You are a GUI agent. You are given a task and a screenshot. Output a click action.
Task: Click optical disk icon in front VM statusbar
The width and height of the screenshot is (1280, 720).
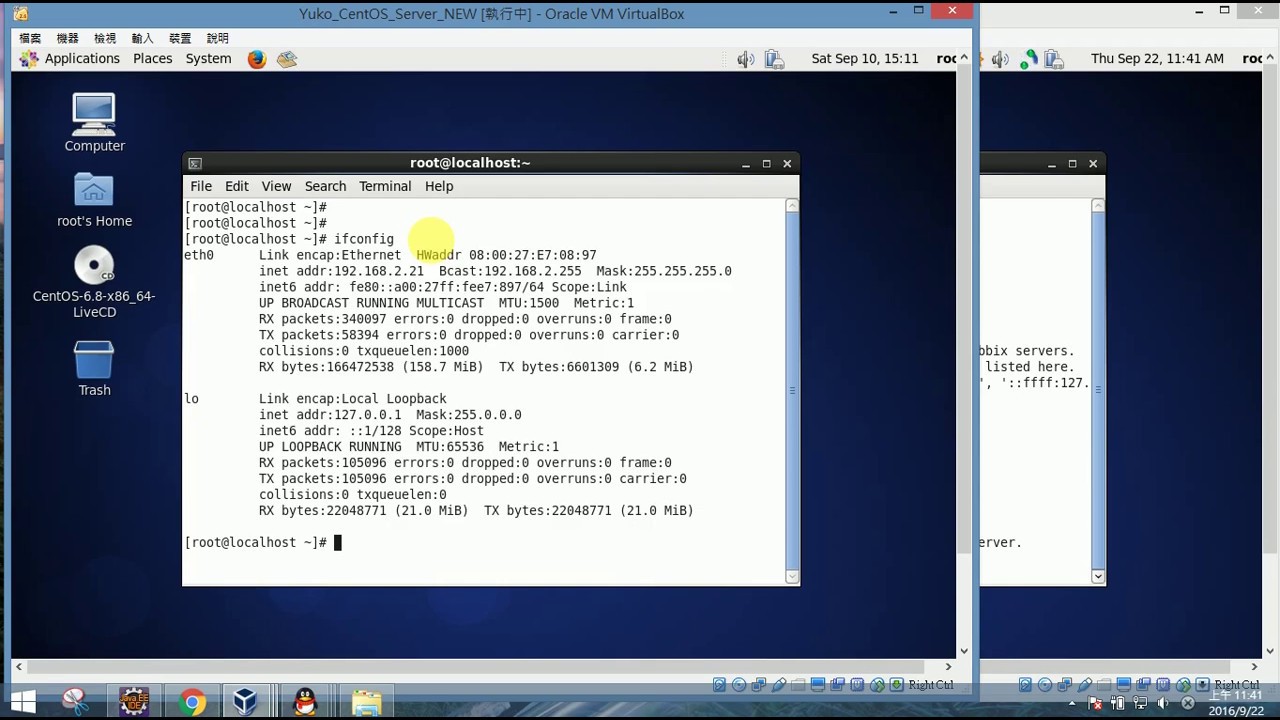[739, 685]
